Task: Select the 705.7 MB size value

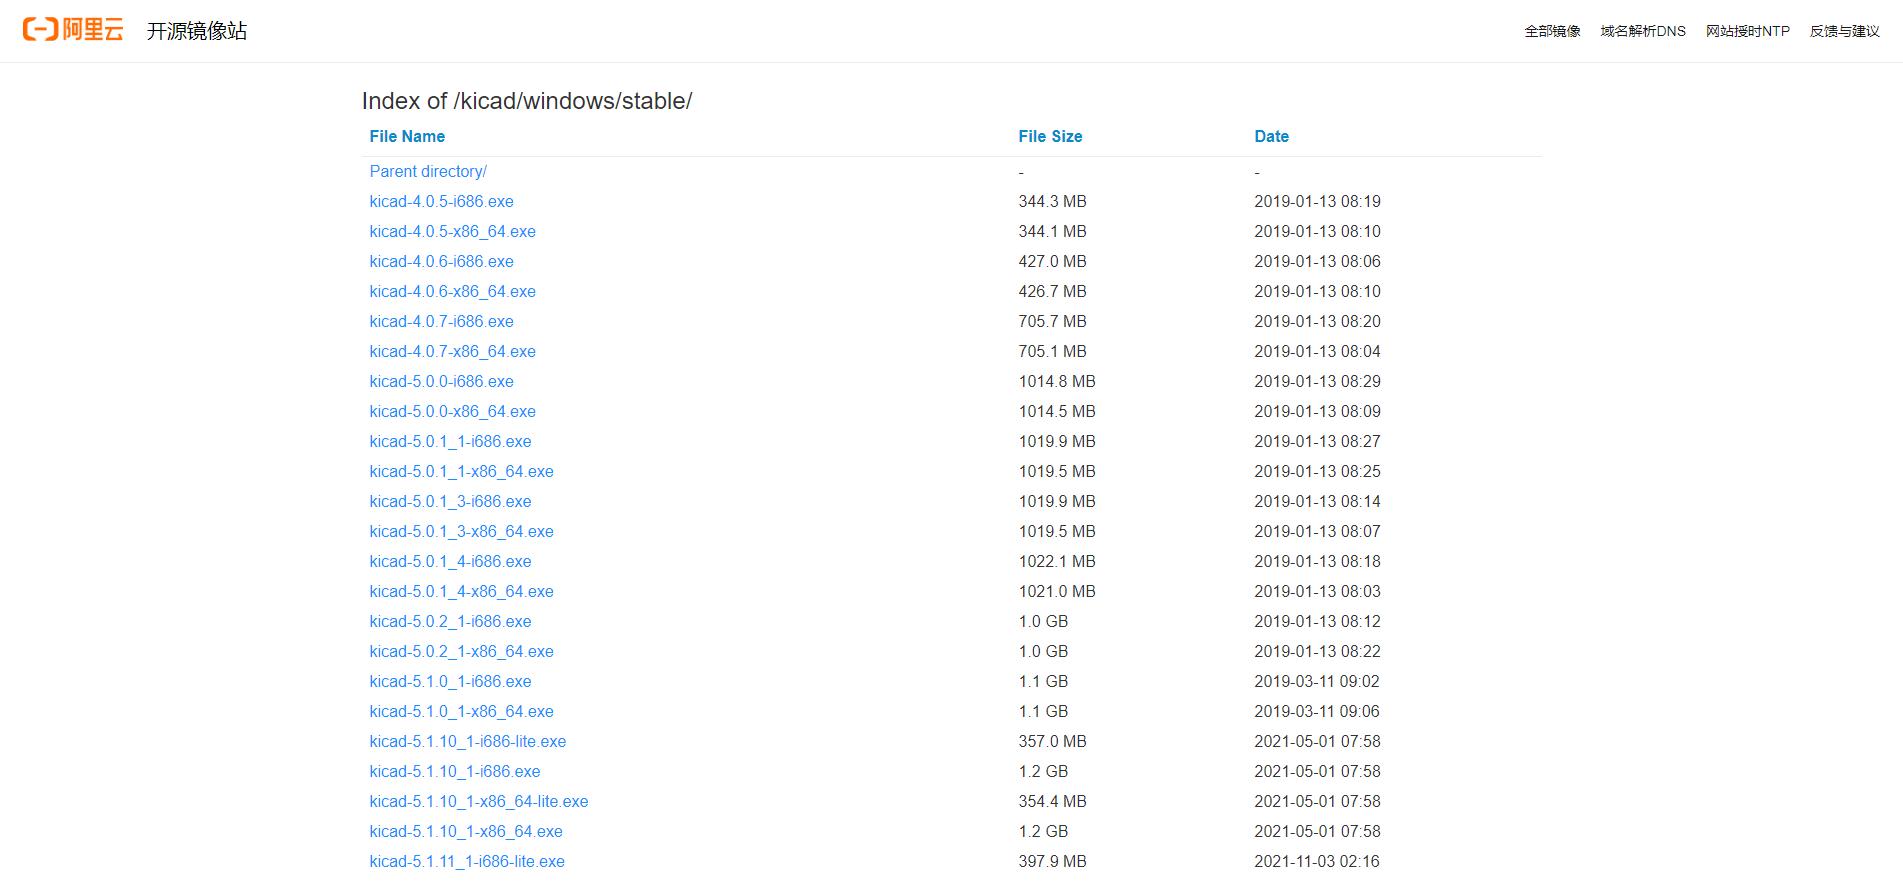Action: coord(1052,321)
